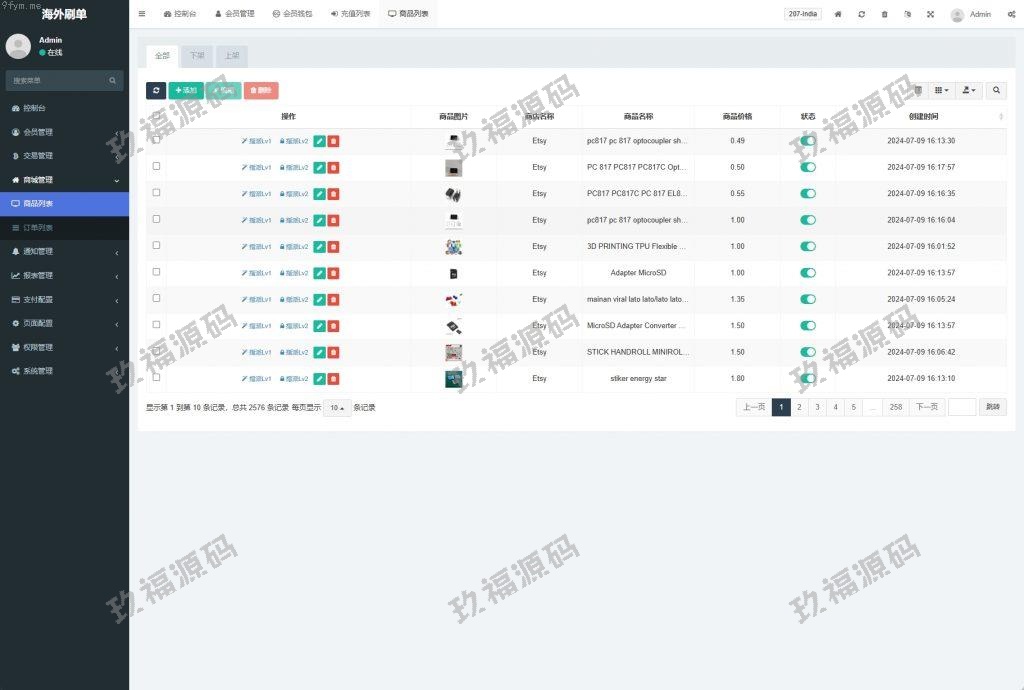Go to page 3 in pagination
1024x690 pixels.
817,407
